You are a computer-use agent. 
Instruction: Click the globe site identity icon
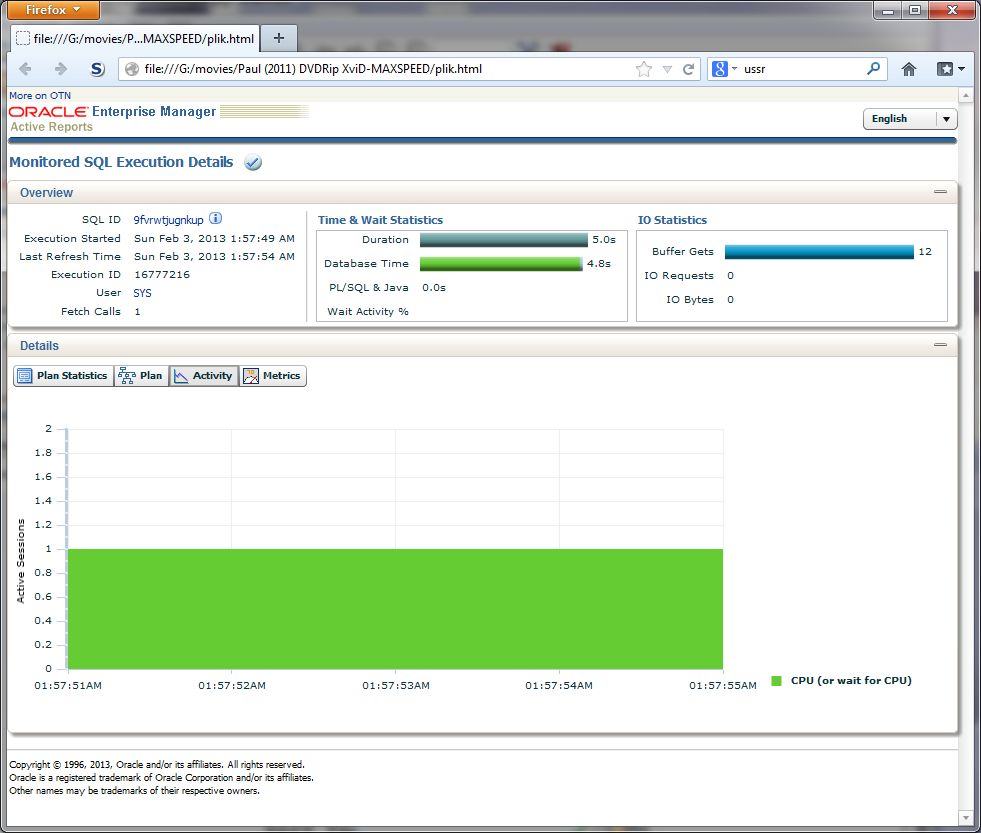pyautogui.click(x=131, y=69)
